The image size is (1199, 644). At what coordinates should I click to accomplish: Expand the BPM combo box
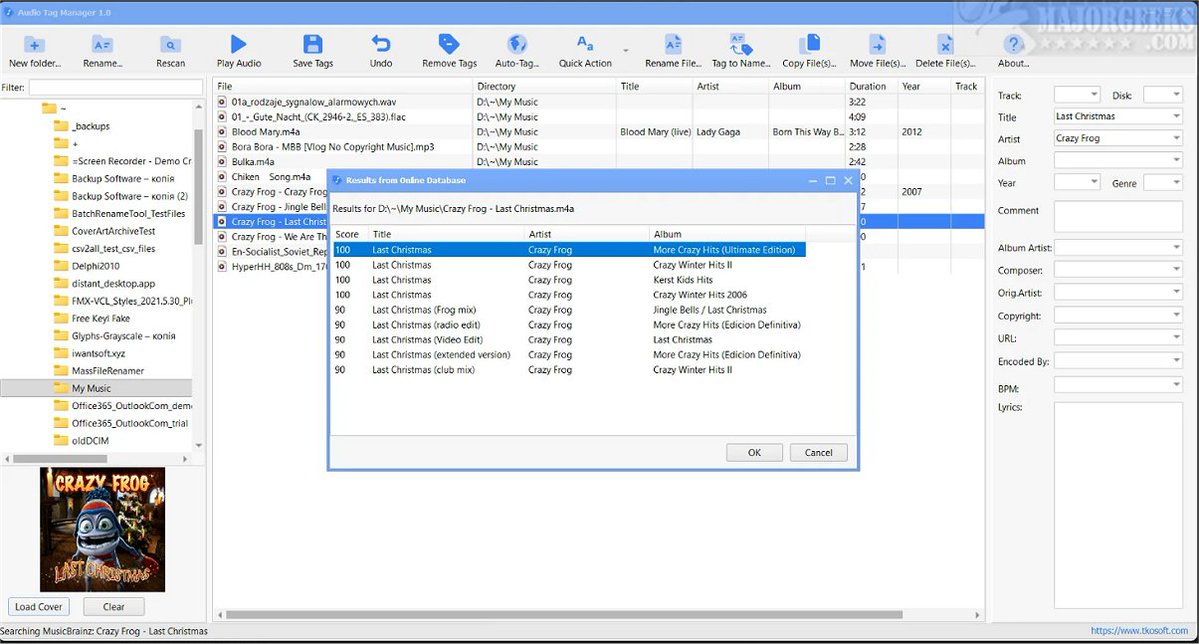(1176, 385)
